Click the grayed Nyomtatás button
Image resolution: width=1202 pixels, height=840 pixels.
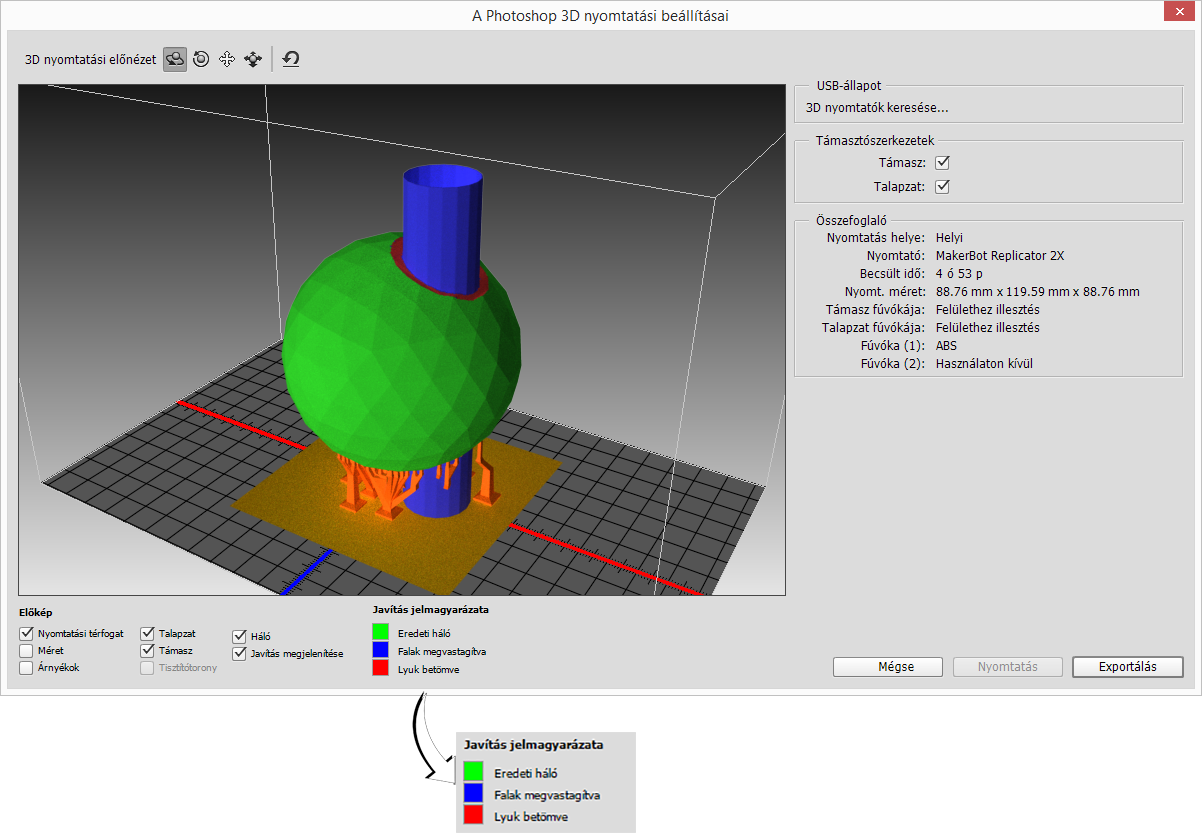pos(1007,667)
